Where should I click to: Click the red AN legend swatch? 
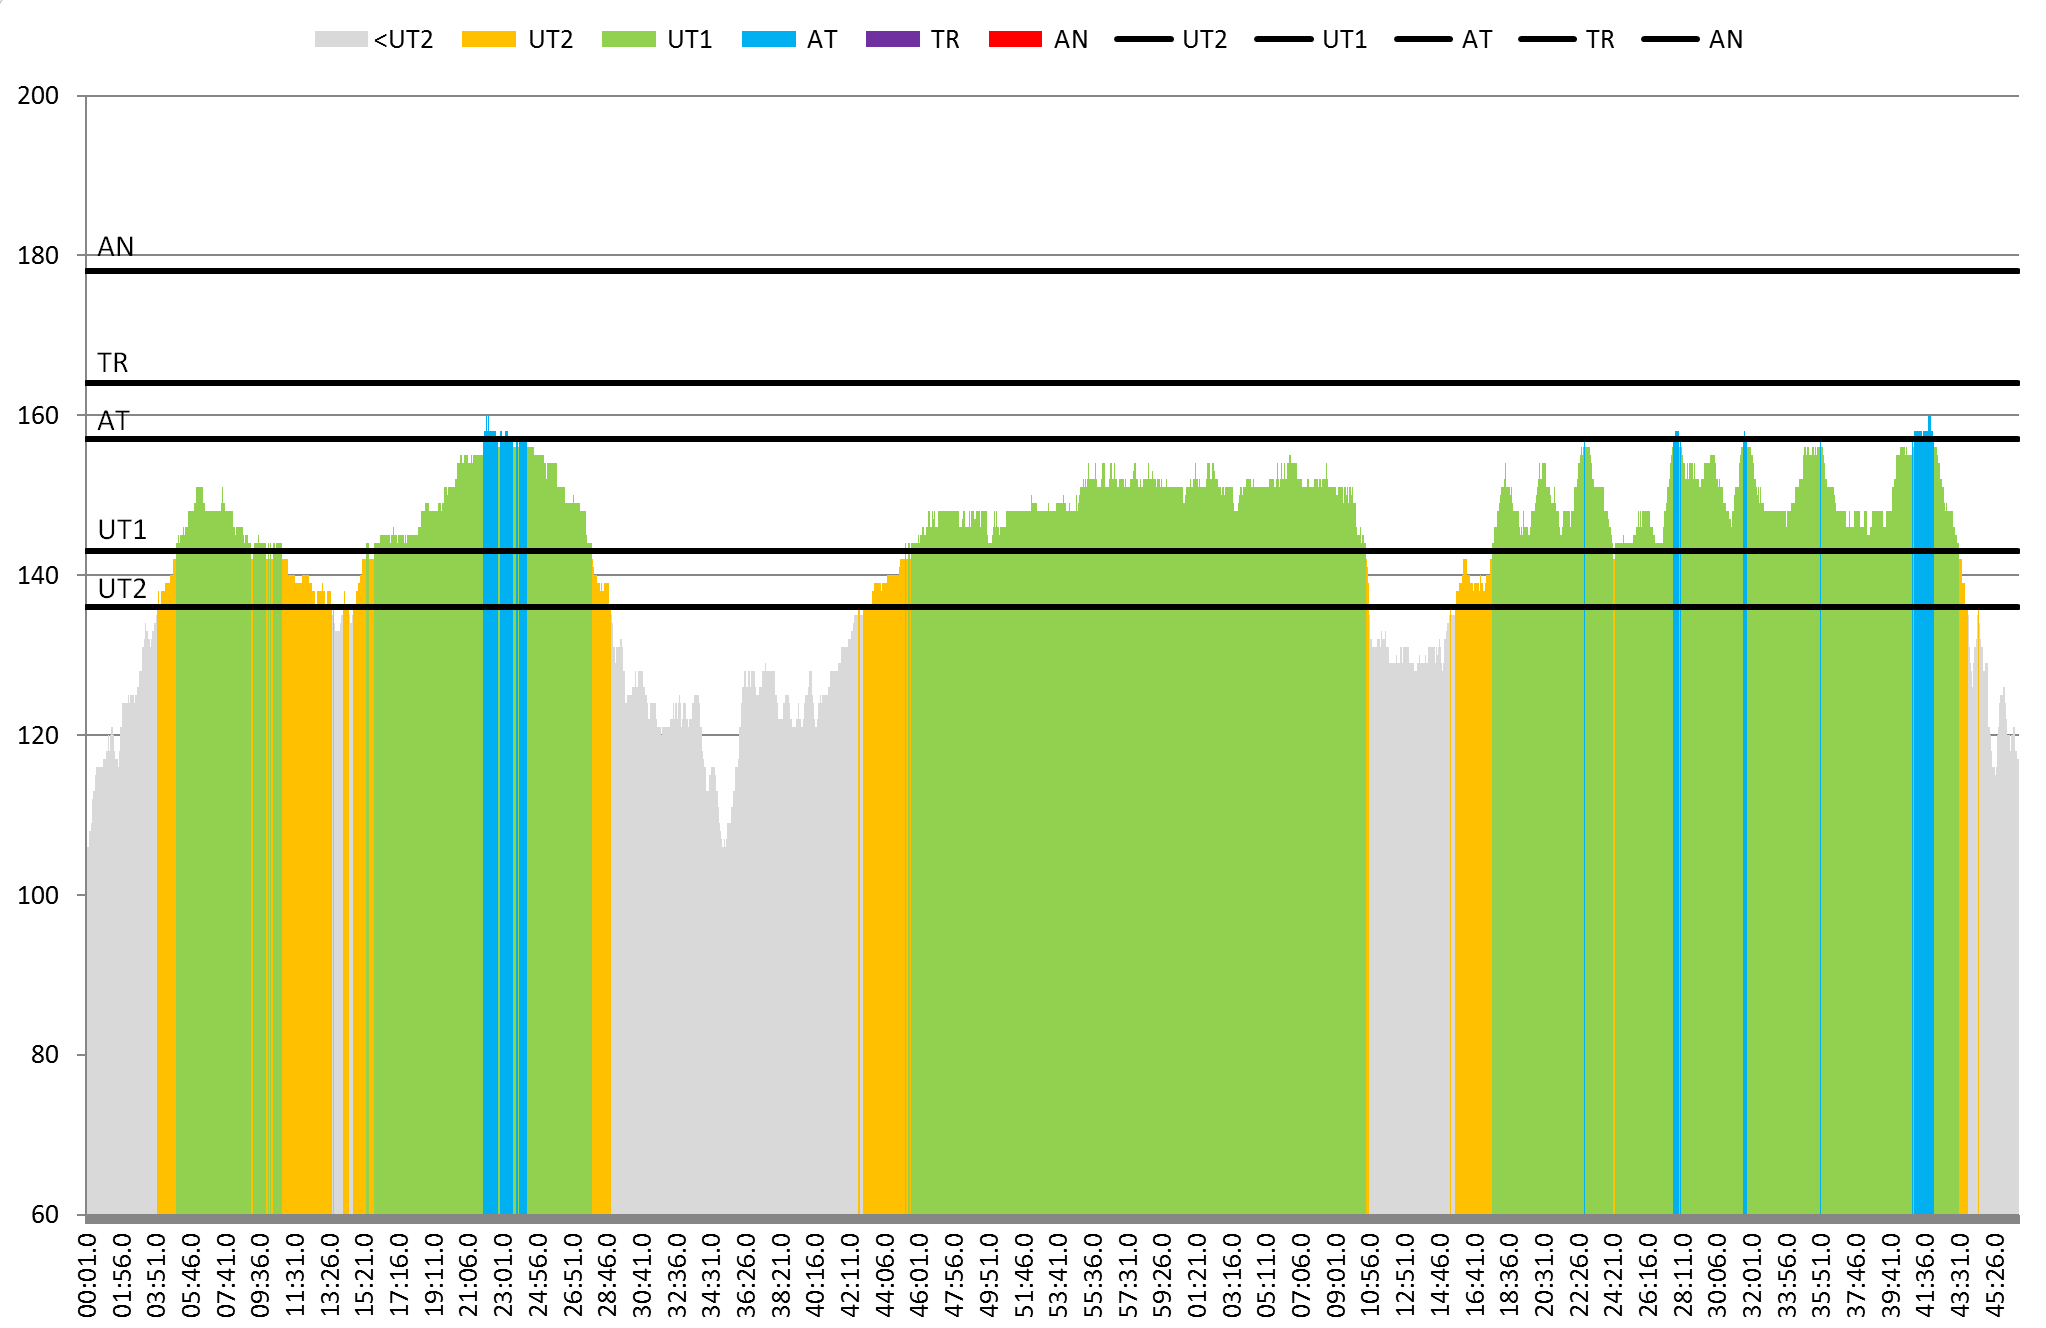tap(1015, 40)
